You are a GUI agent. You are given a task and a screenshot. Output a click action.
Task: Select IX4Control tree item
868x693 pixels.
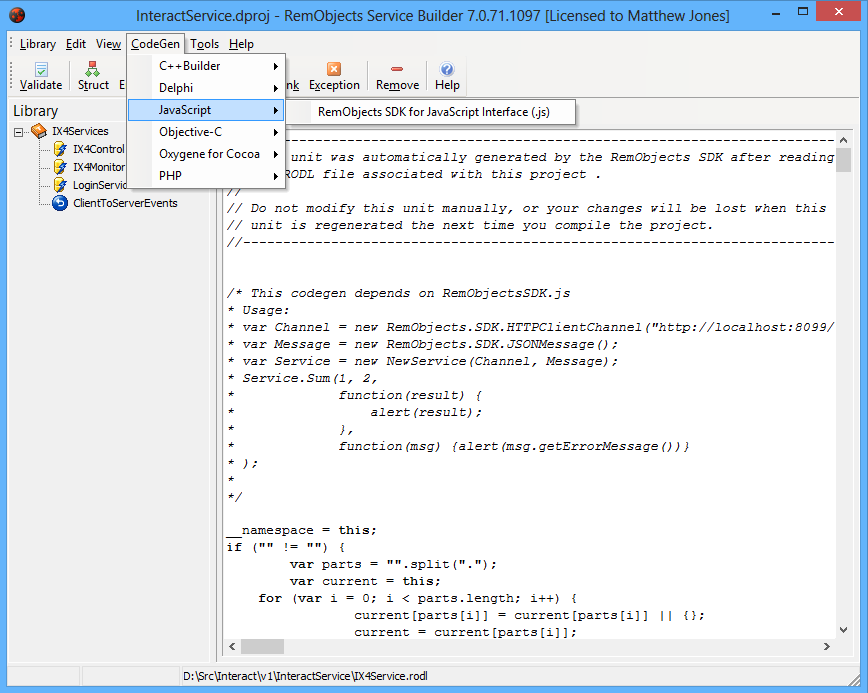tap(99, 149)
